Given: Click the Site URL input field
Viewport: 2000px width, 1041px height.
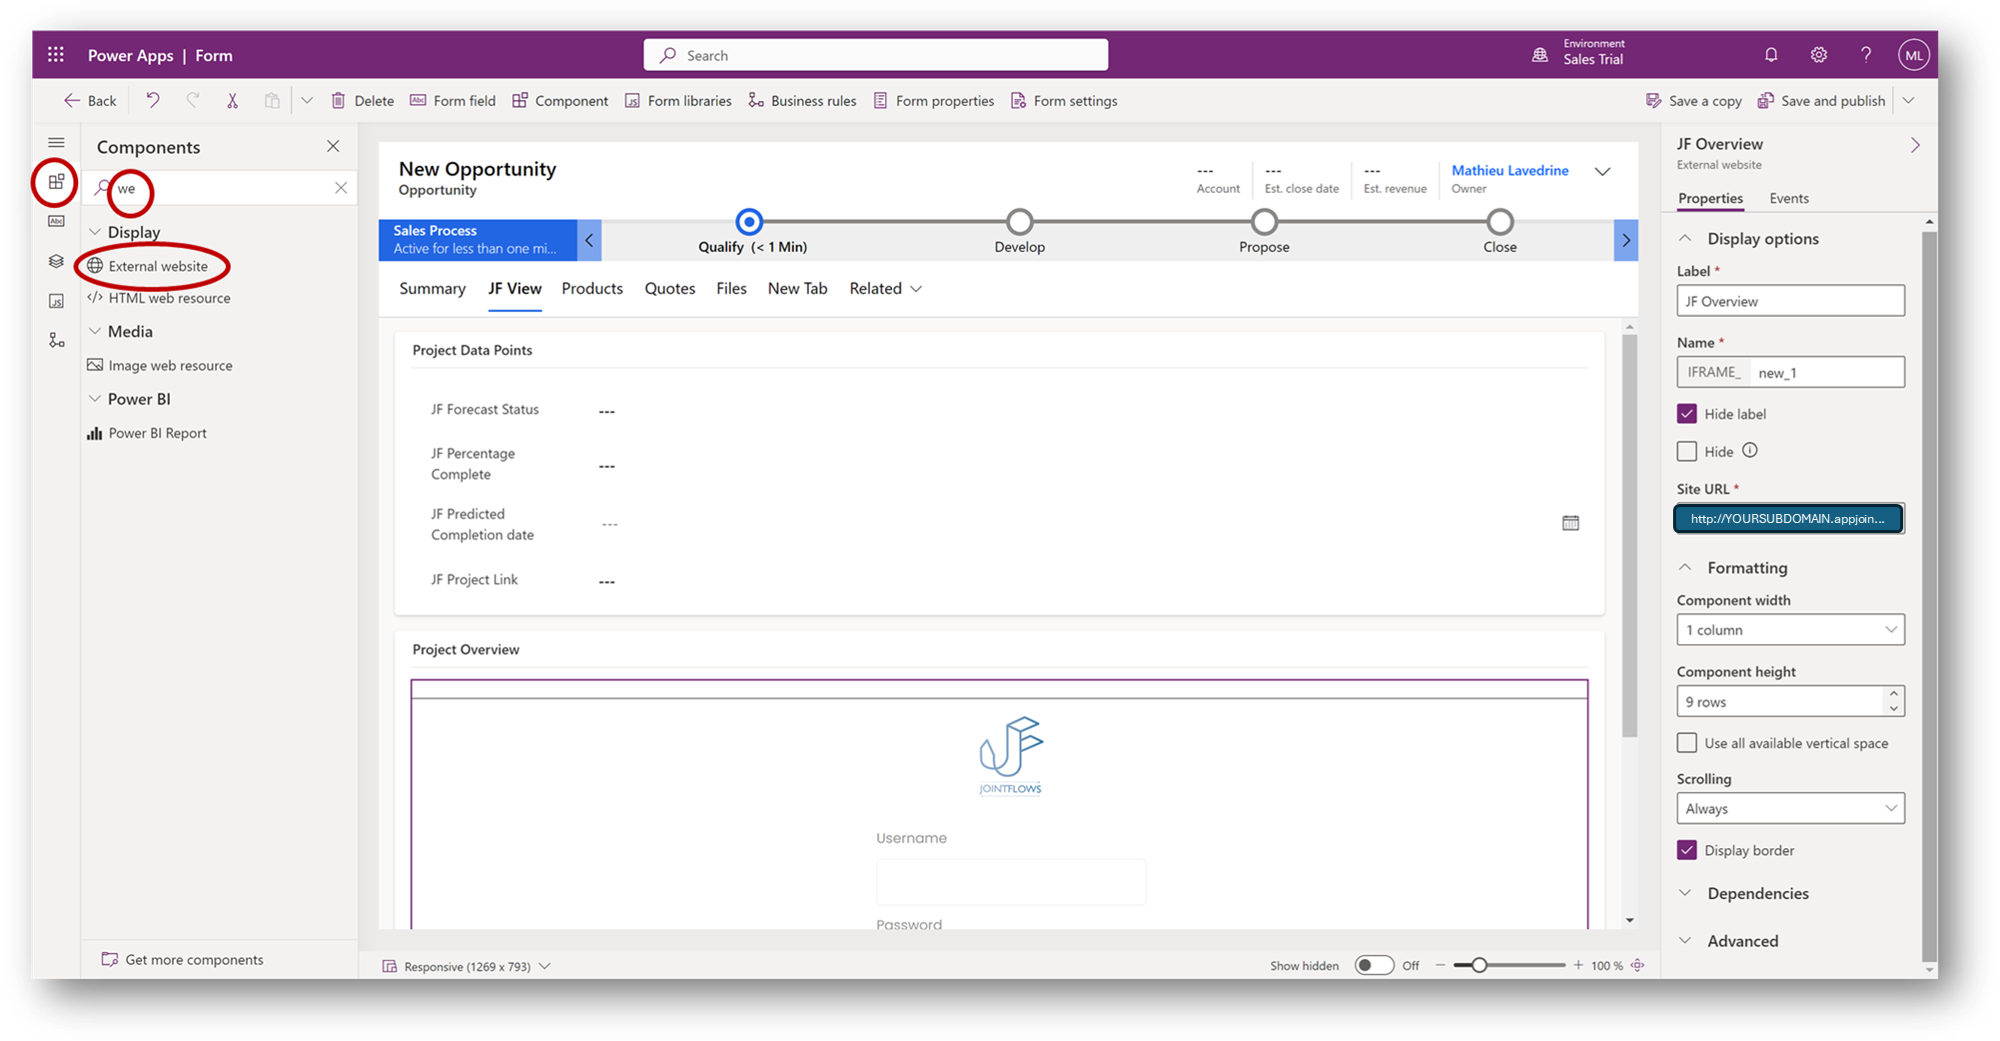Looking at the screenshot, I should (x=1788, y=519).
